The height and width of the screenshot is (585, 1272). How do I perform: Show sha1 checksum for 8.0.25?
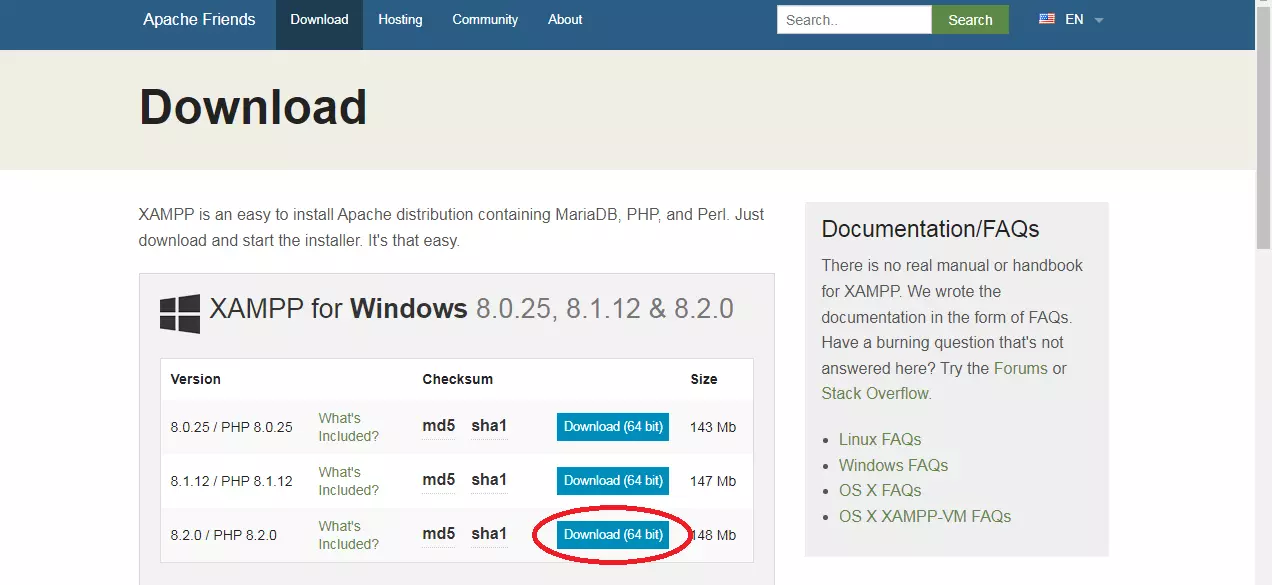489,426
